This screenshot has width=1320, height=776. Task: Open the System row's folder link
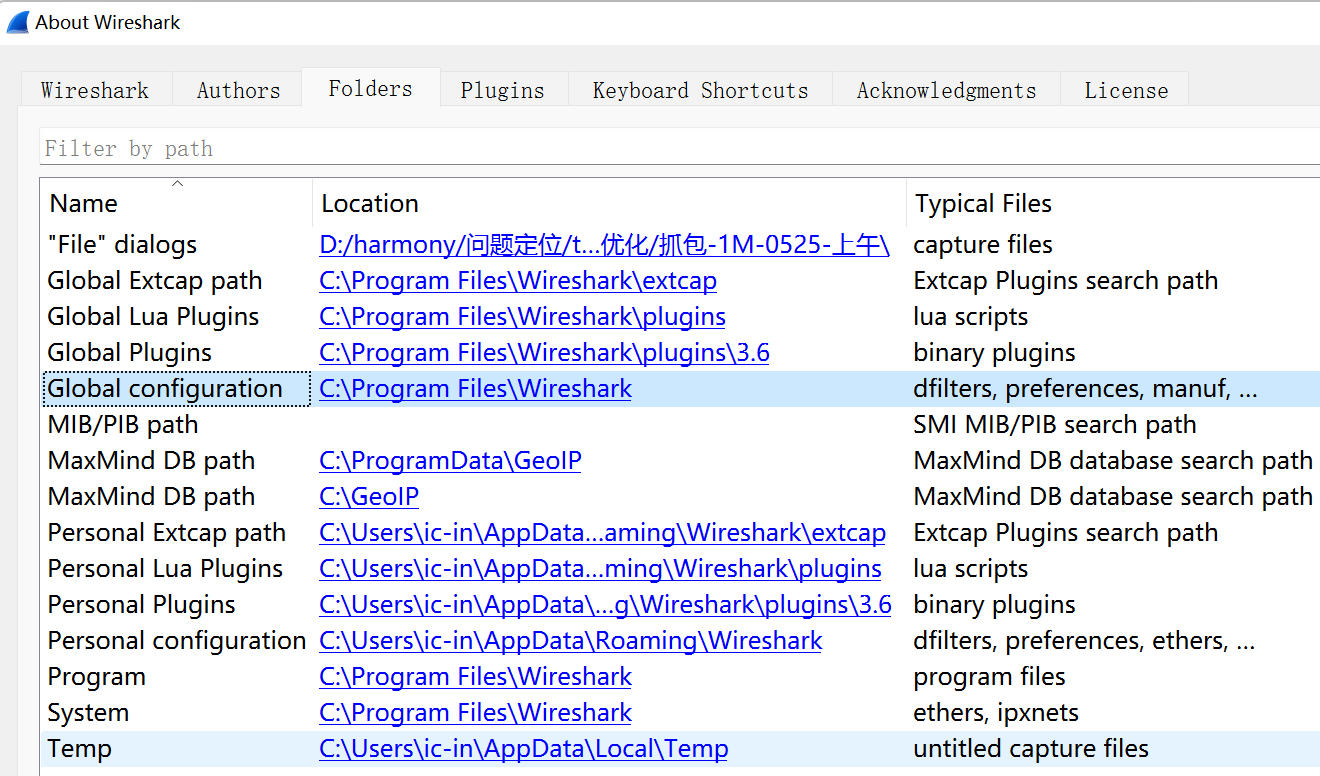pyautogui.click(x=475, y=713)
